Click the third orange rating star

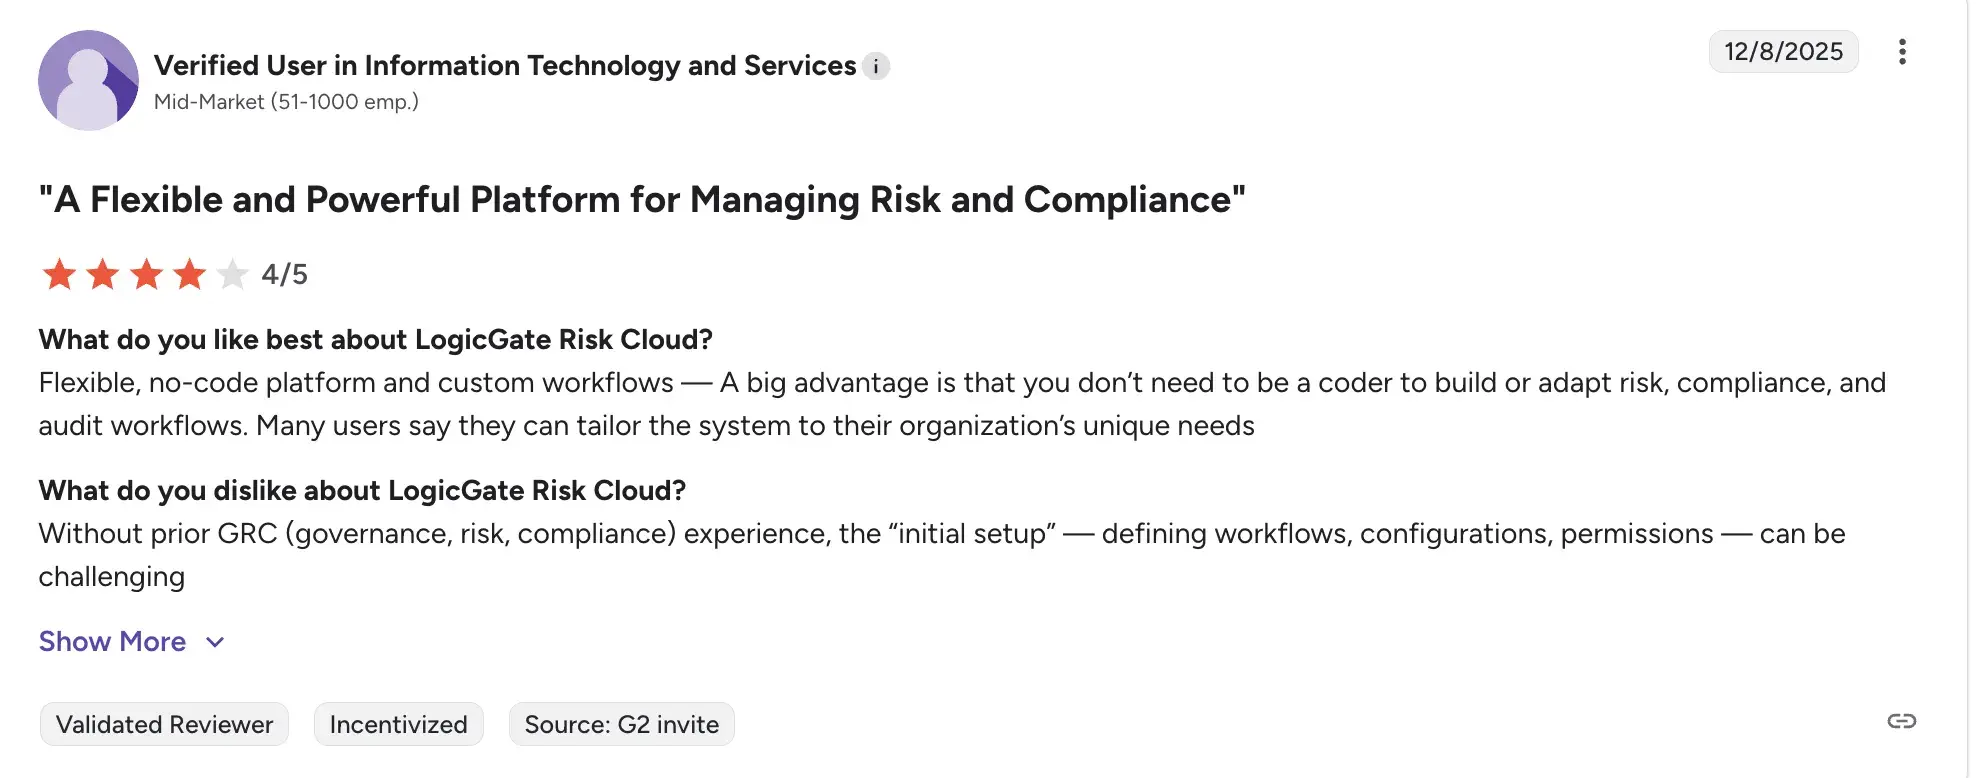[146, 274]
